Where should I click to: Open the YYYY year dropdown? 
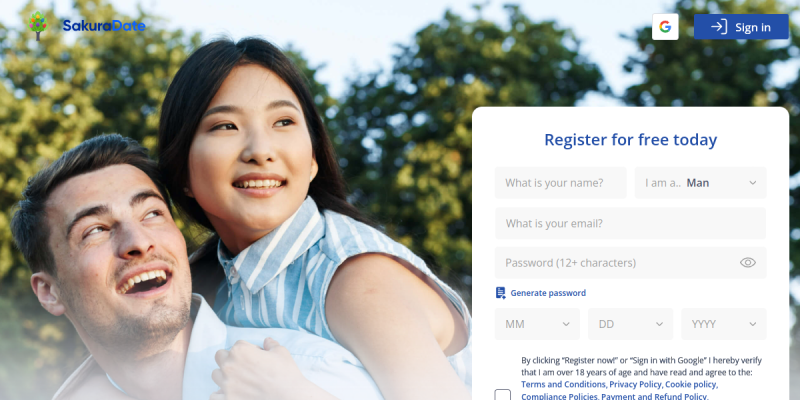(723, 324)
